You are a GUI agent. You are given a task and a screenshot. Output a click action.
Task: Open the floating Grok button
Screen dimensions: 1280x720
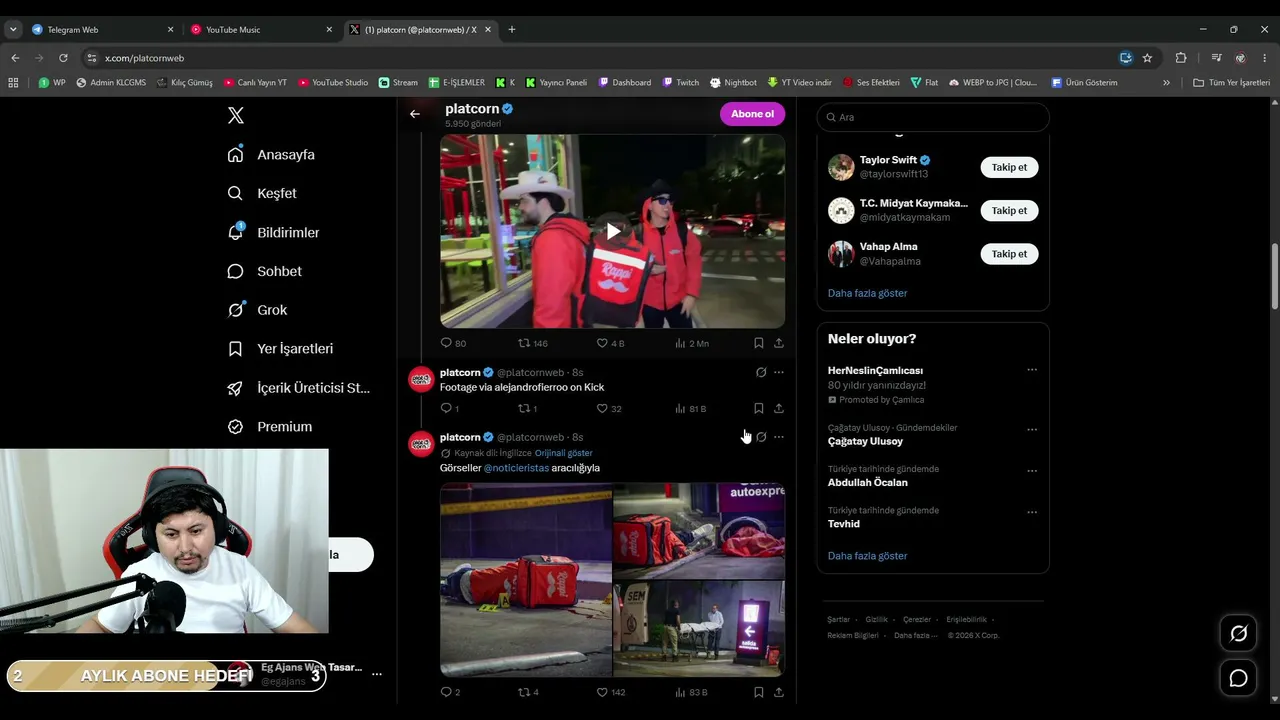[x=1238, y=633]
